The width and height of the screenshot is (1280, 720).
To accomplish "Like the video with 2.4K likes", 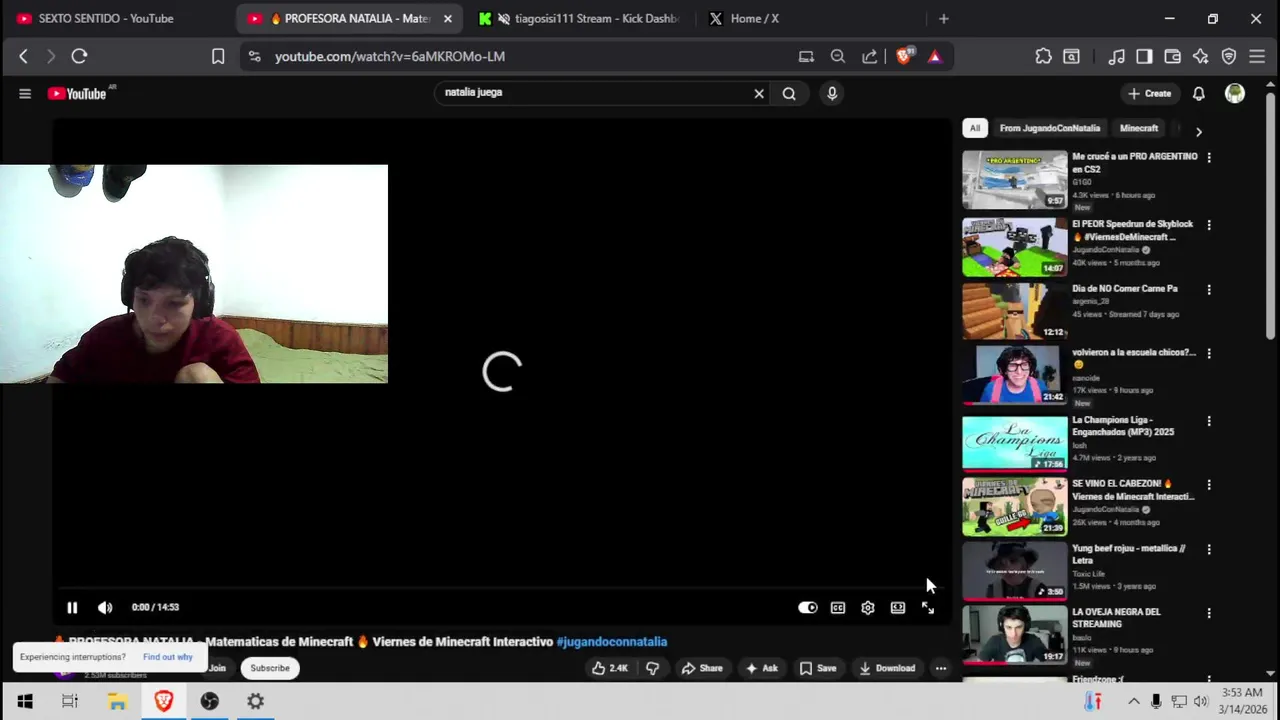I will click(610, 668).
